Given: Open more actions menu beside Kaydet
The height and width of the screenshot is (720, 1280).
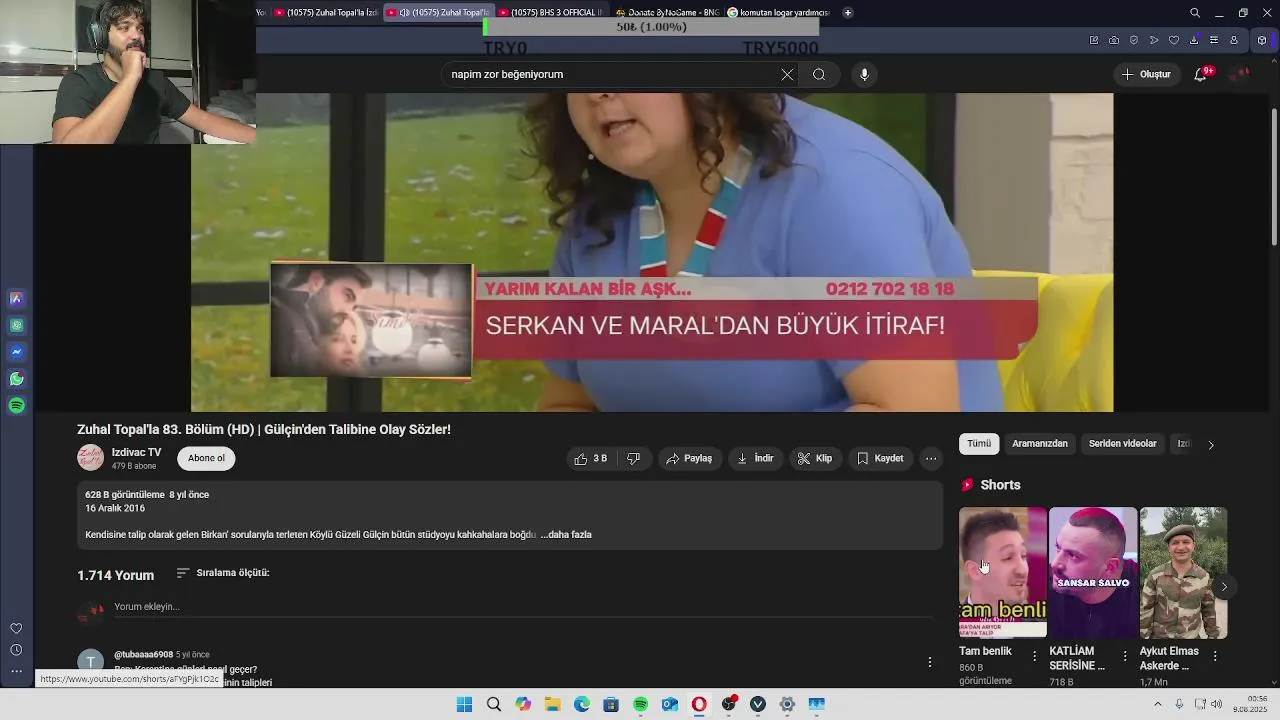Looking at the screenshot, I should pyautogui.click(x=931, y=459).
